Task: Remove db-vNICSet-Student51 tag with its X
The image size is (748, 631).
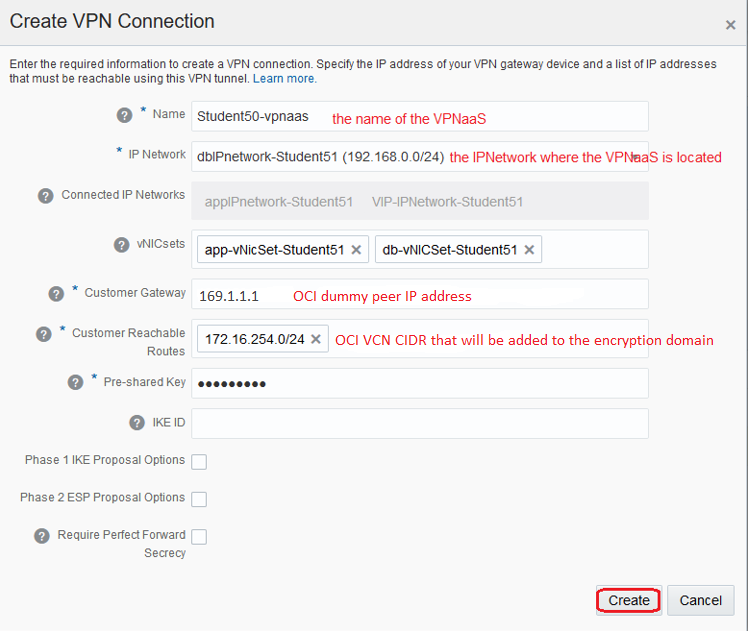Action: coord(529,250)
